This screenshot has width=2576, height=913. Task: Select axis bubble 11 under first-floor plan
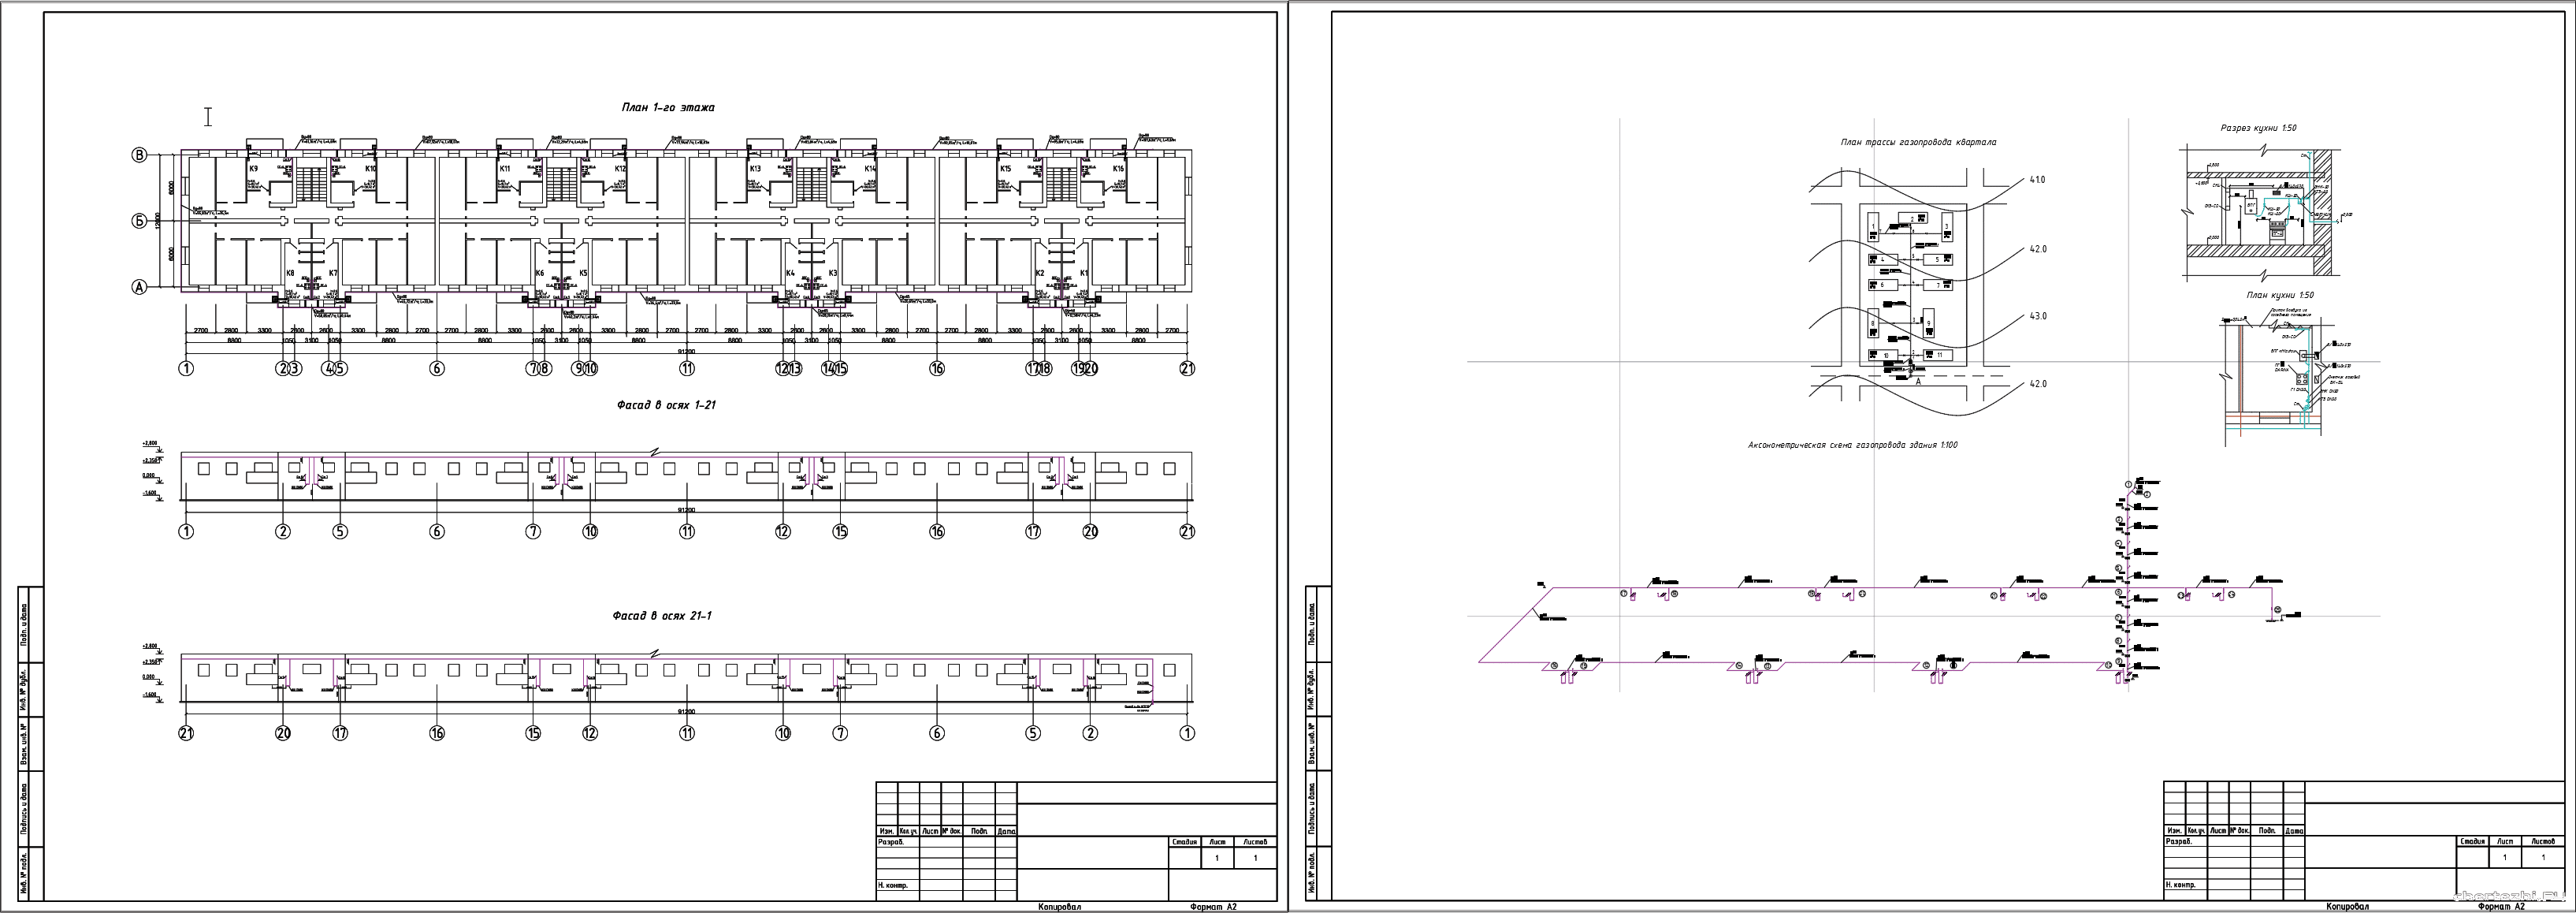687,369
